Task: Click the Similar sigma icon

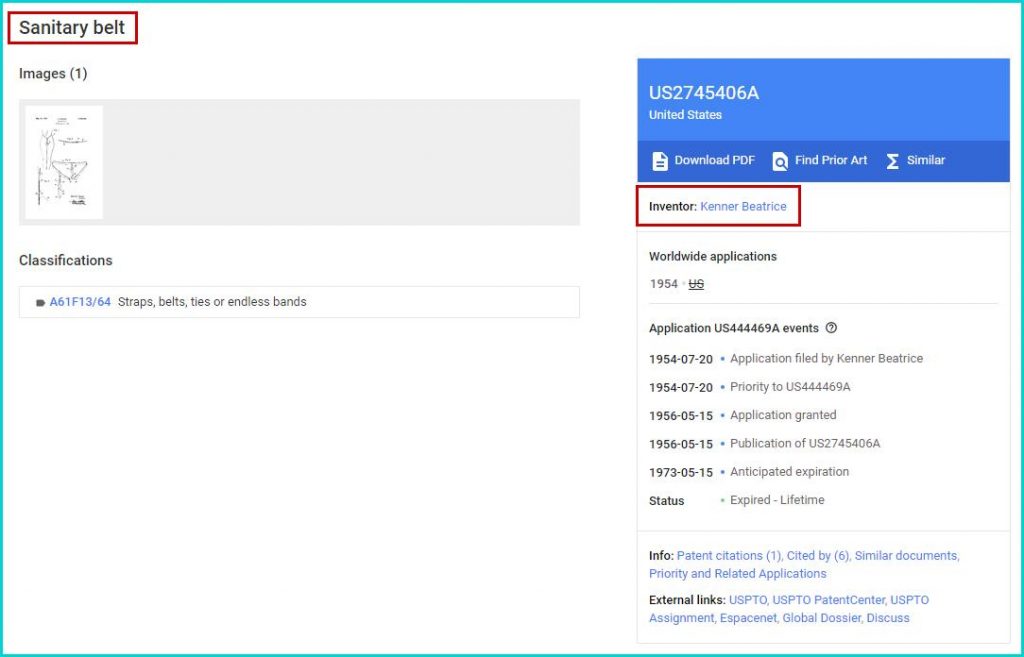Action: tap(893, 161)
